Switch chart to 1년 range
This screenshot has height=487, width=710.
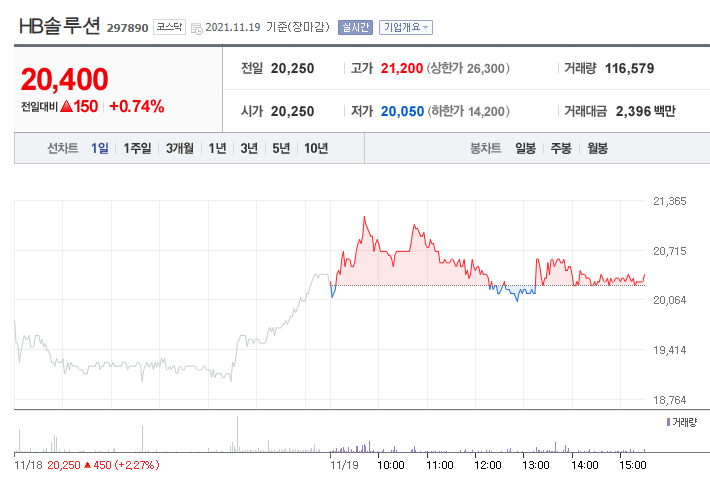tap(217, 148)
